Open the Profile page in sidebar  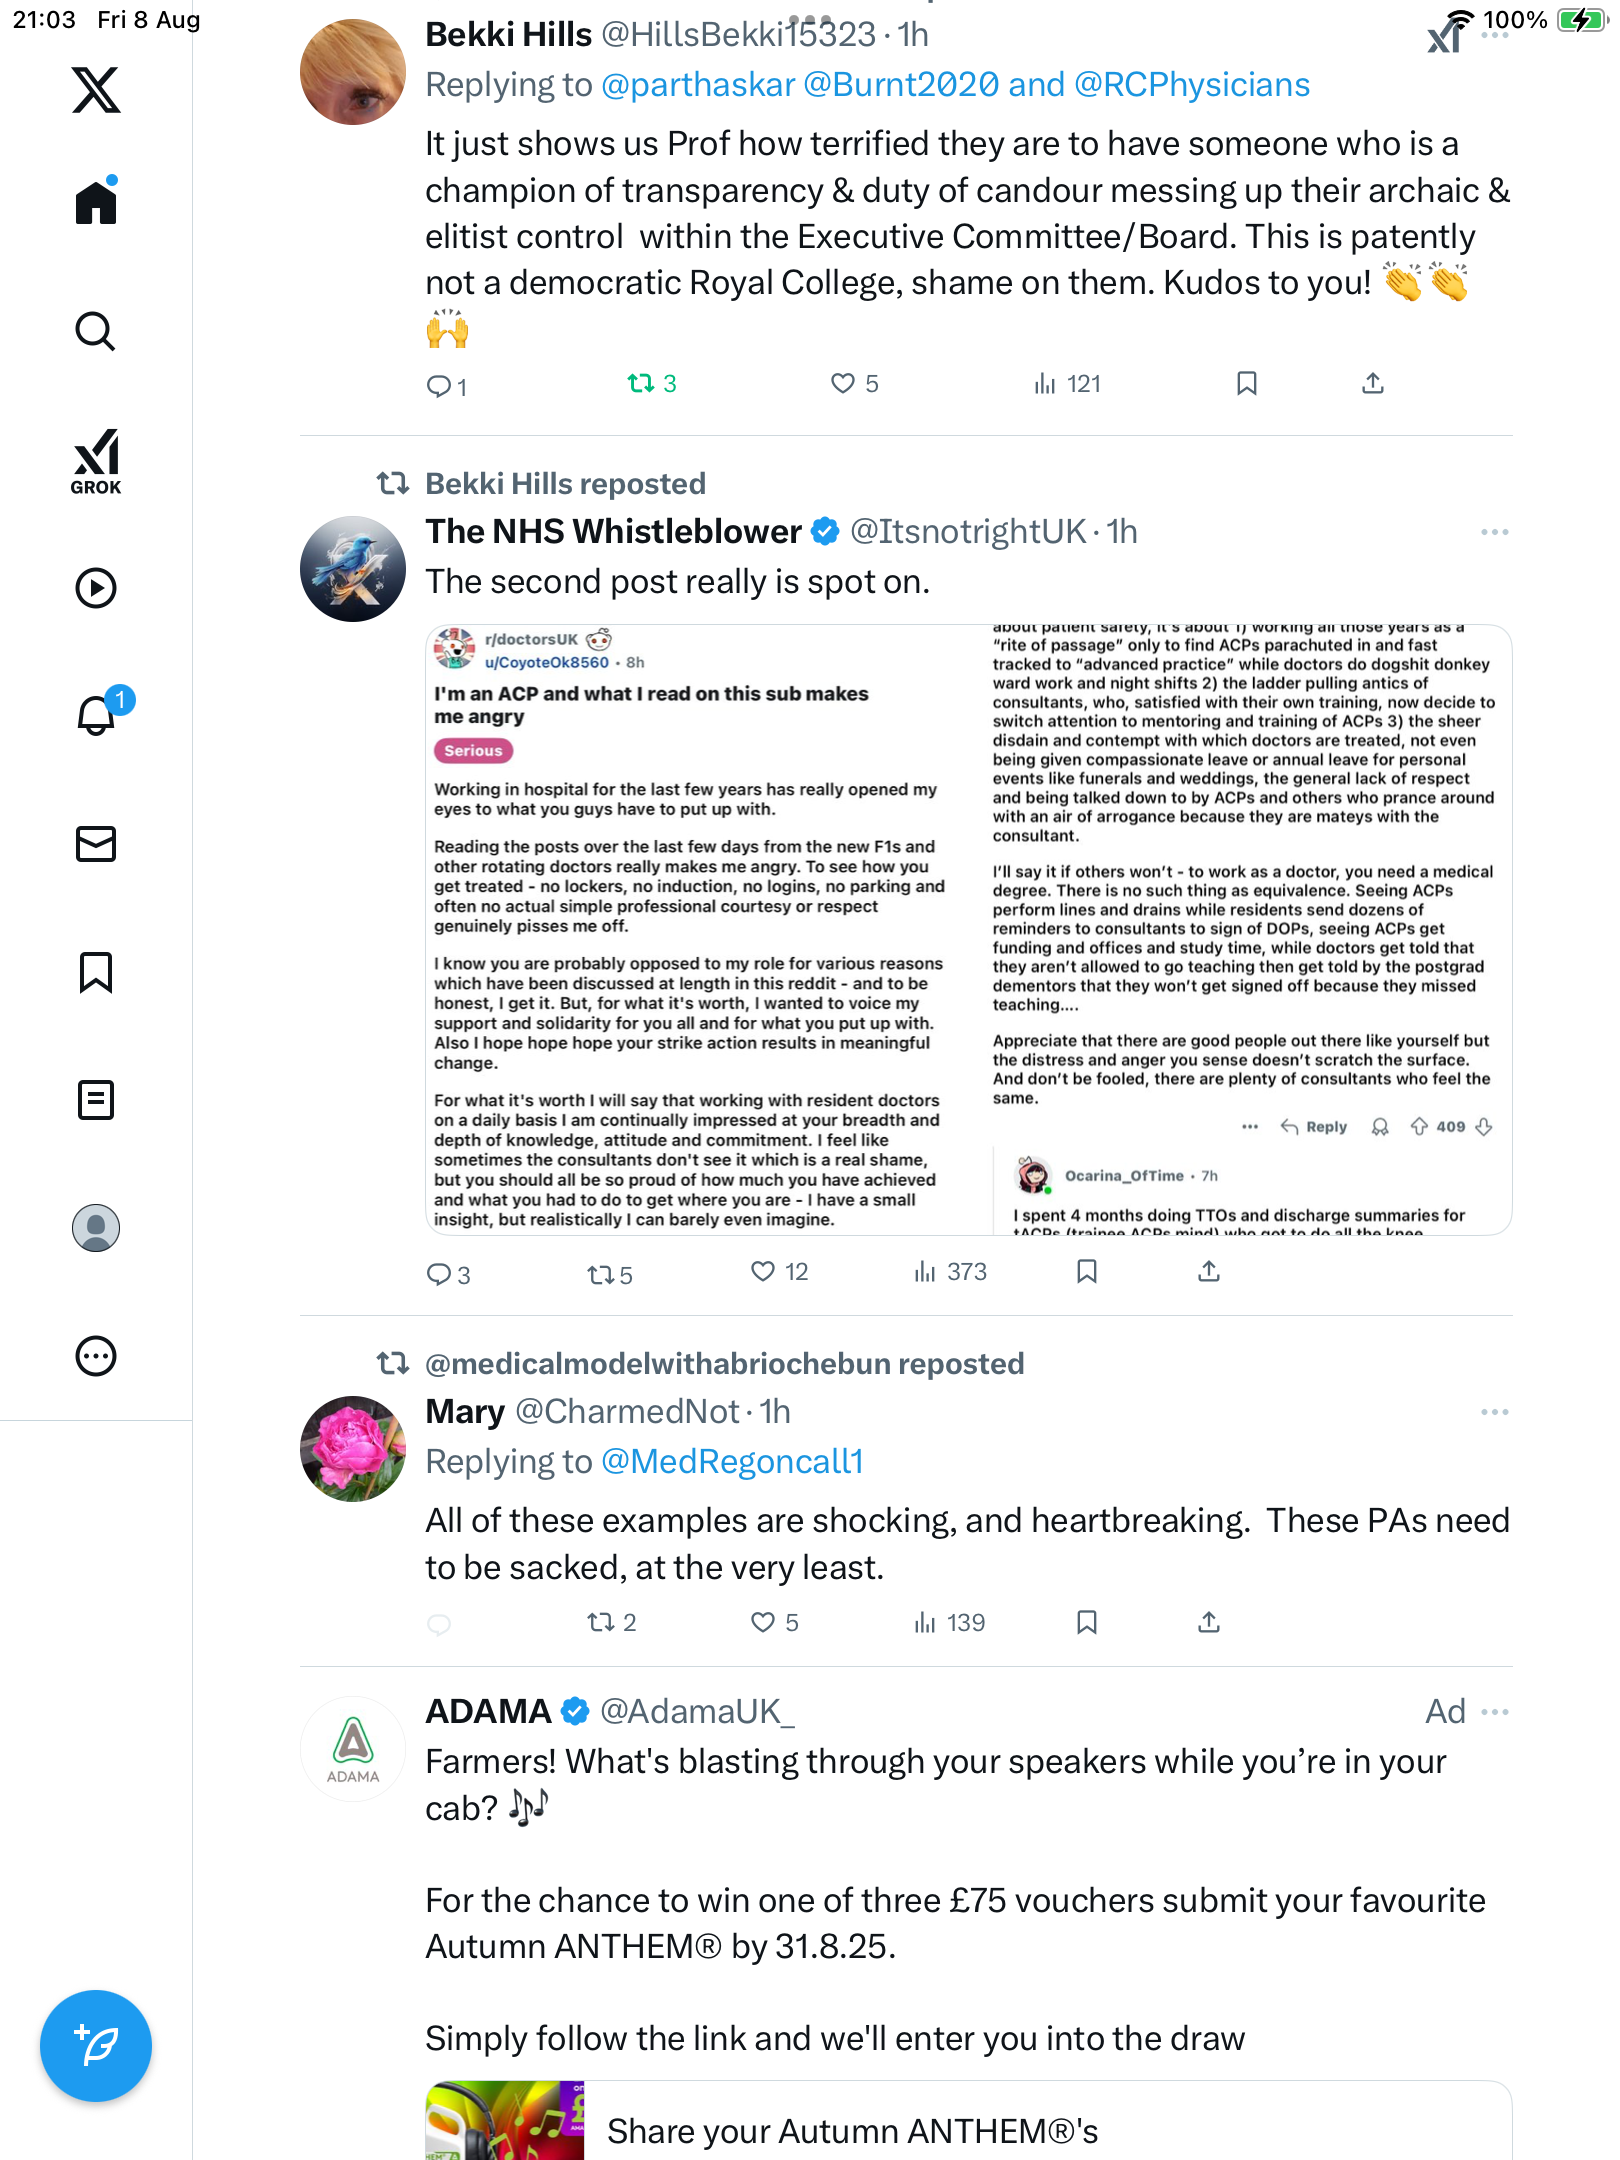pos(96,1228)
